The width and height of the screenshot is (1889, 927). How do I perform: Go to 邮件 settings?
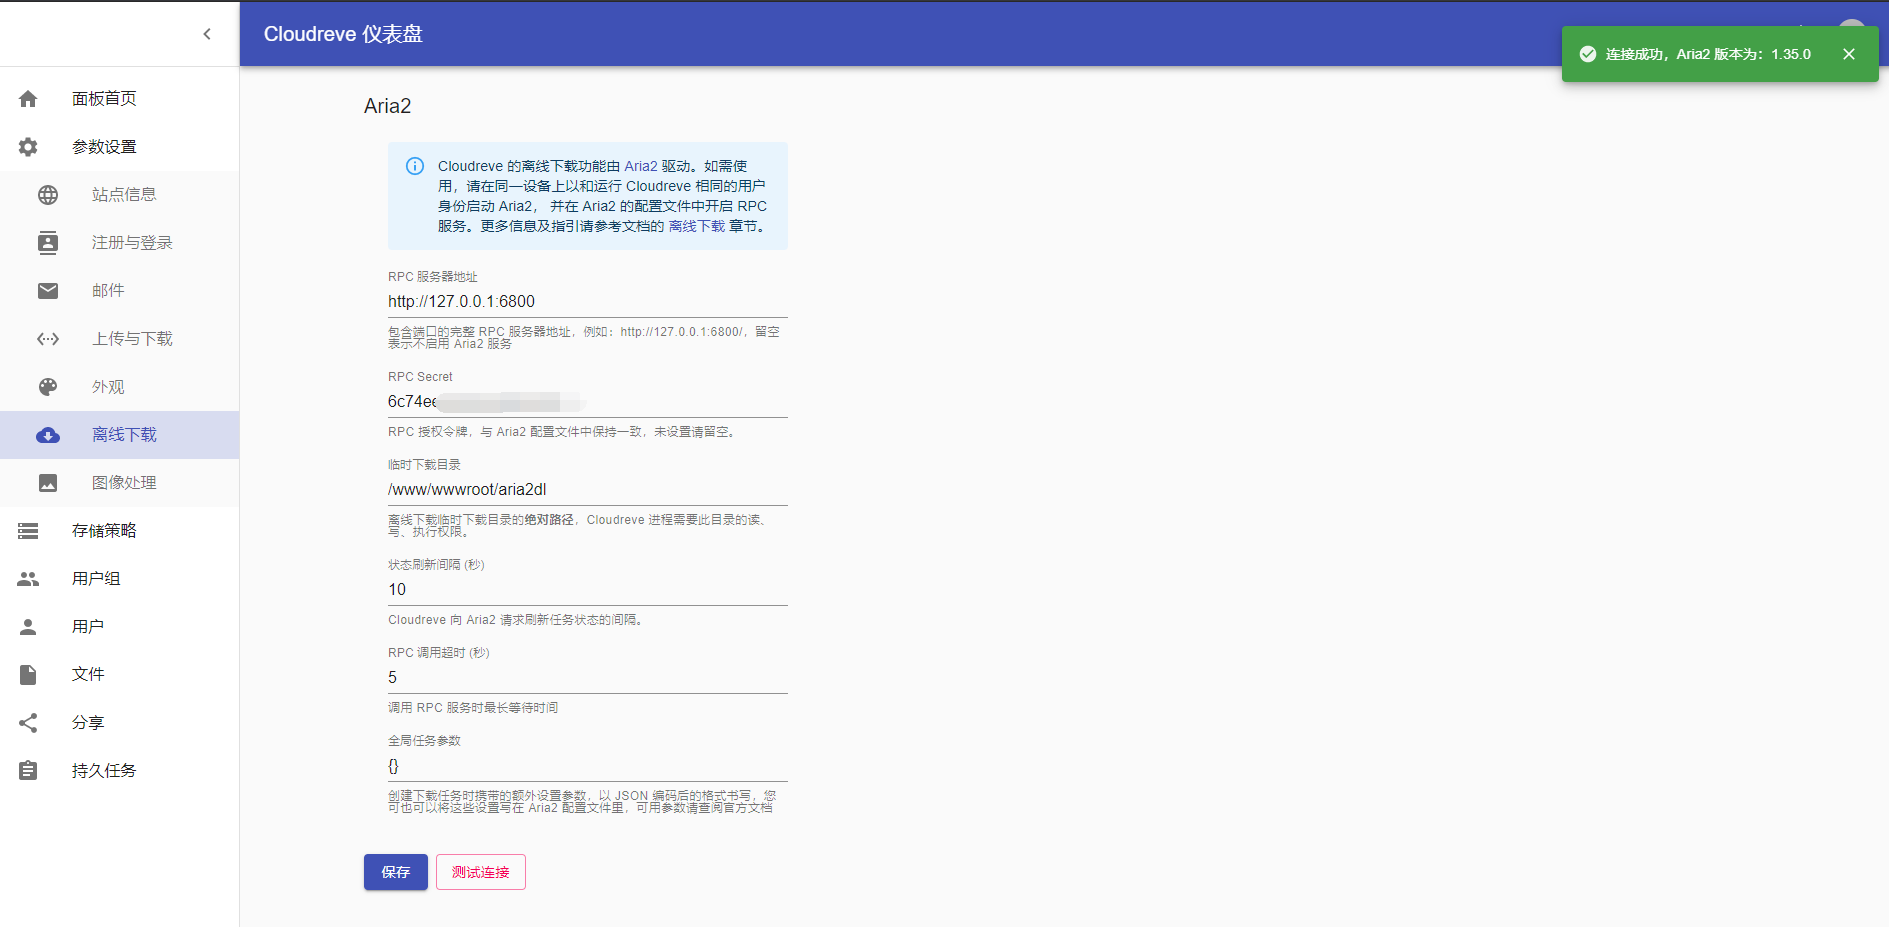(x=120, y=291)
